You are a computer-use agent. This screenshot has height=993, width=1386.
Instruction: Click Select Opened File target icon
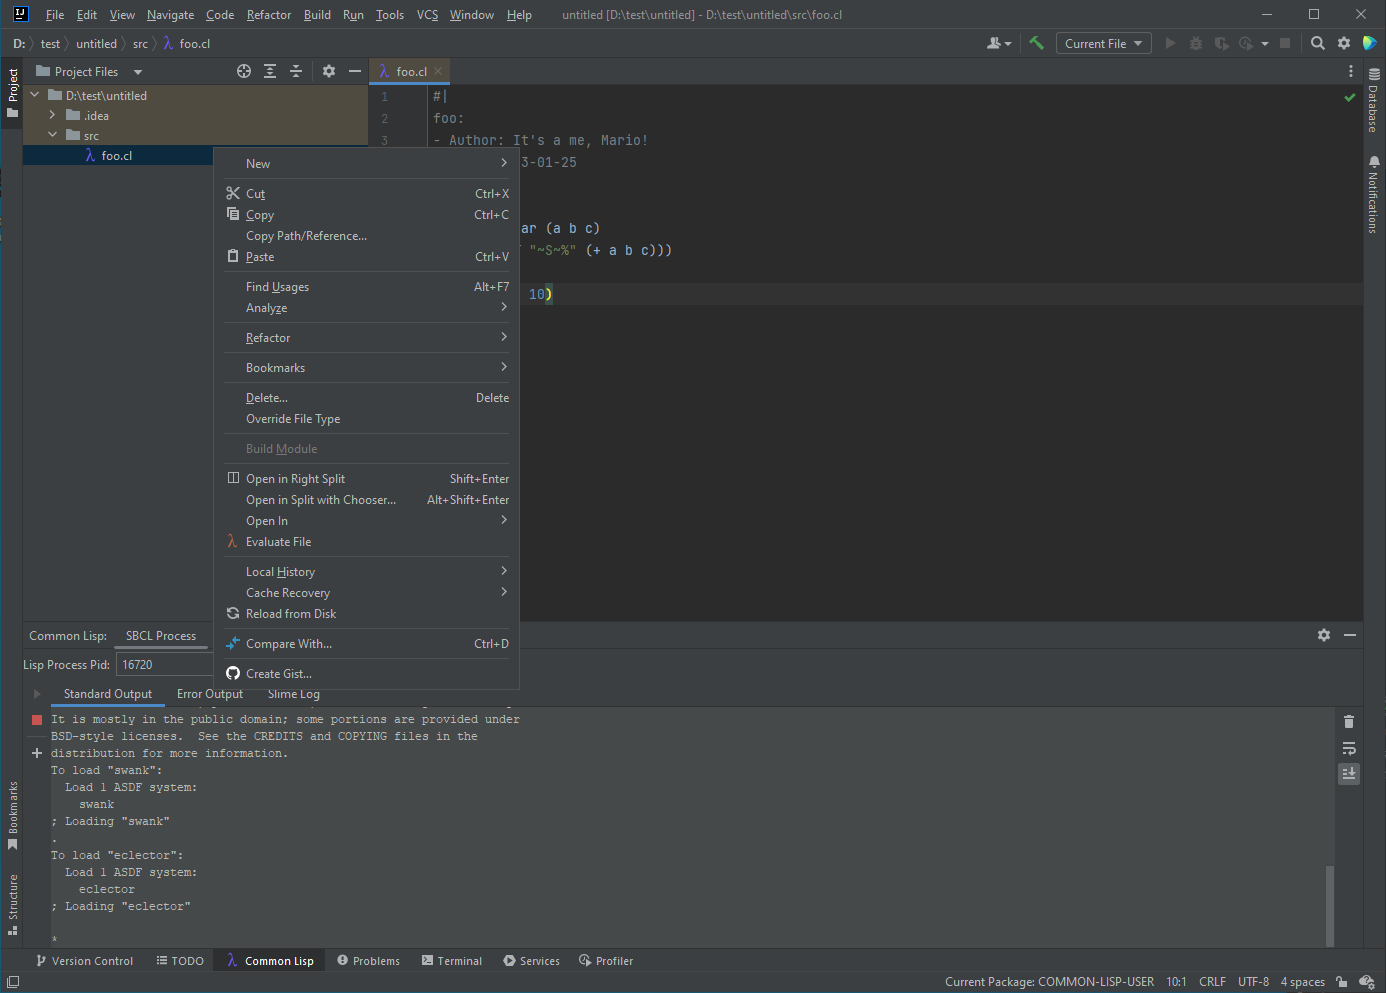tap(244, 71)
